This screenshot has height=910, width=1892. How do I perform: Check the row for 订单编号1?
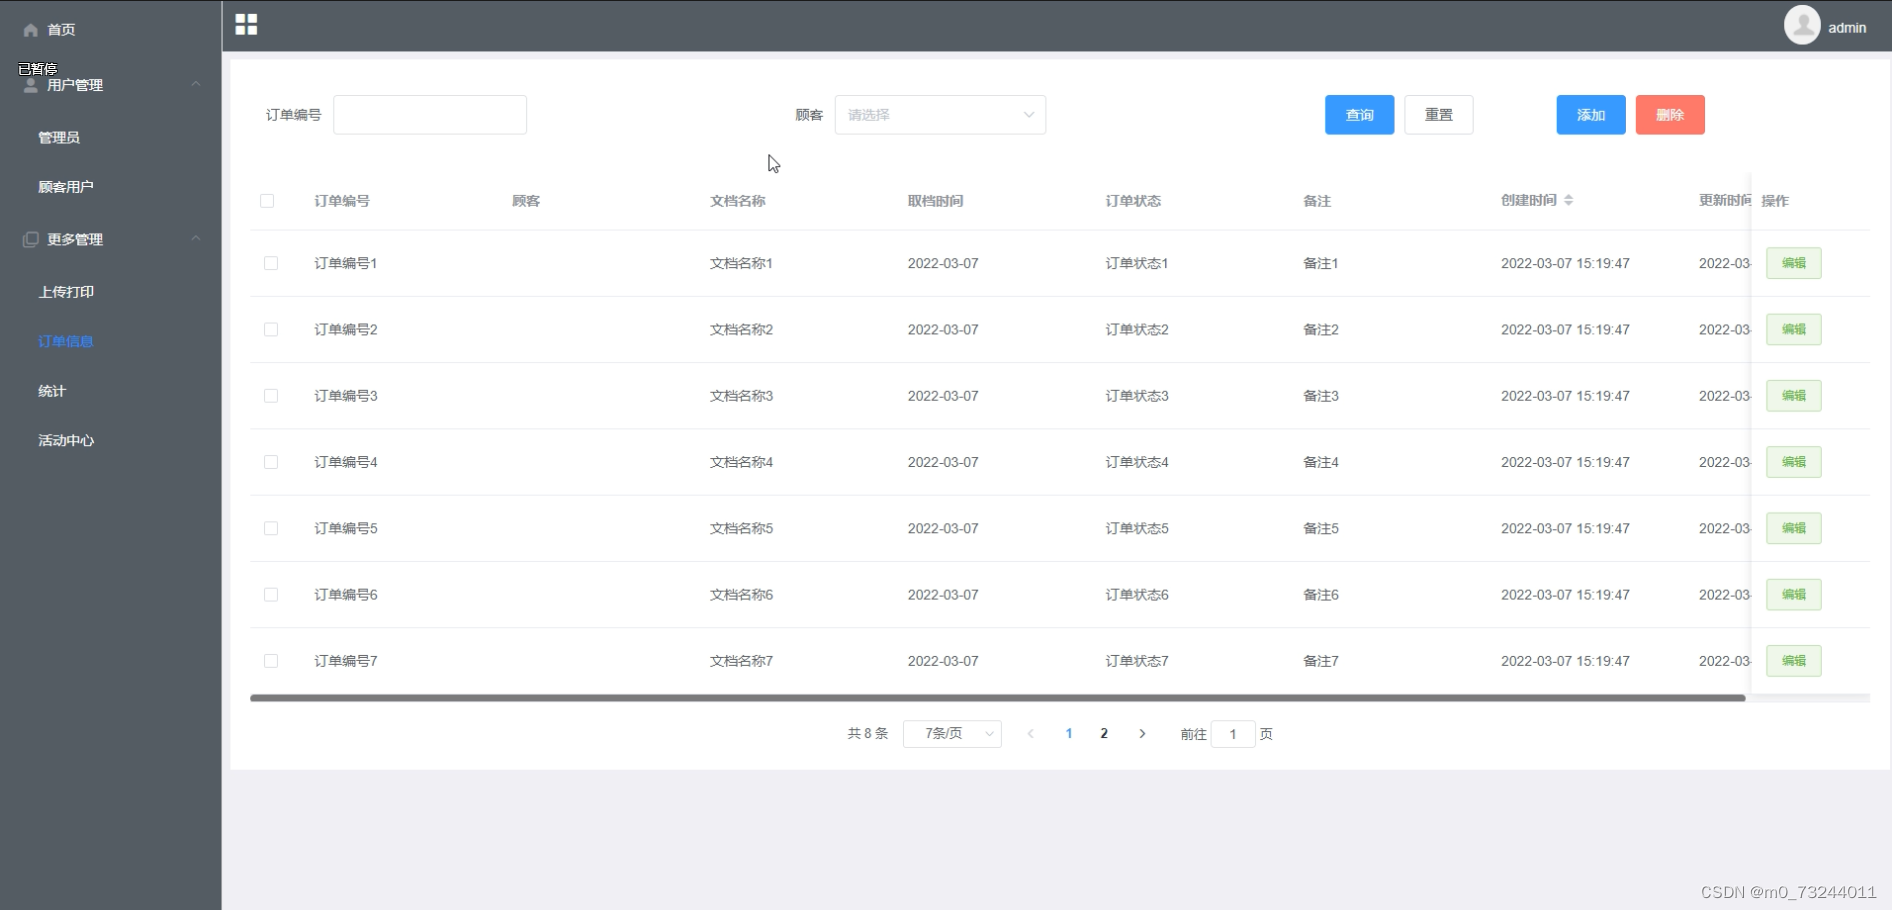[x=271, y=263]
